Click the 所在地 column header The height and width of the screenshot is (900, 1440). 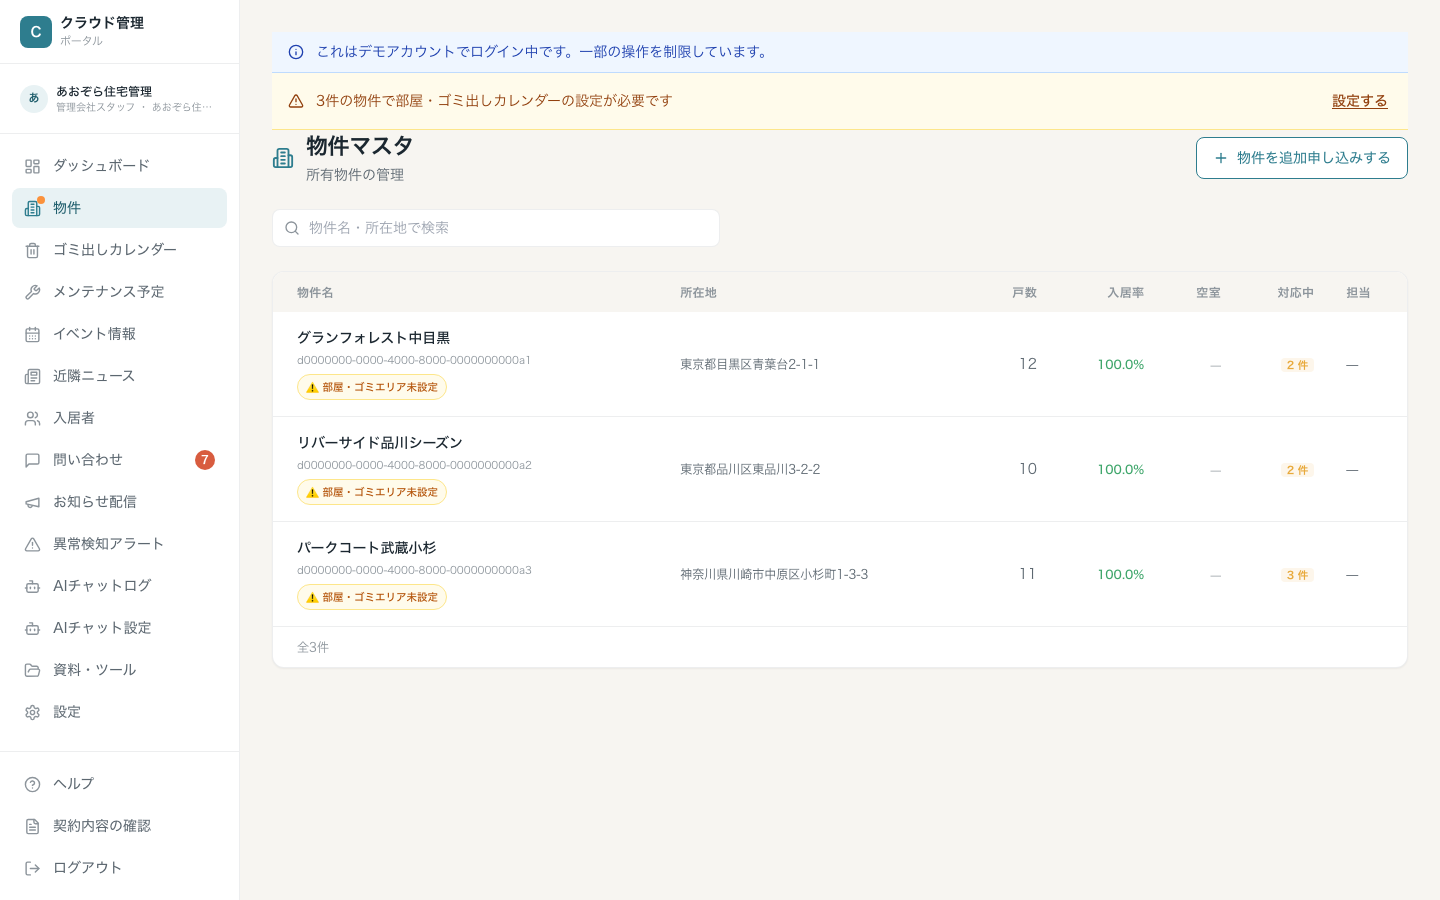[698, 293]
